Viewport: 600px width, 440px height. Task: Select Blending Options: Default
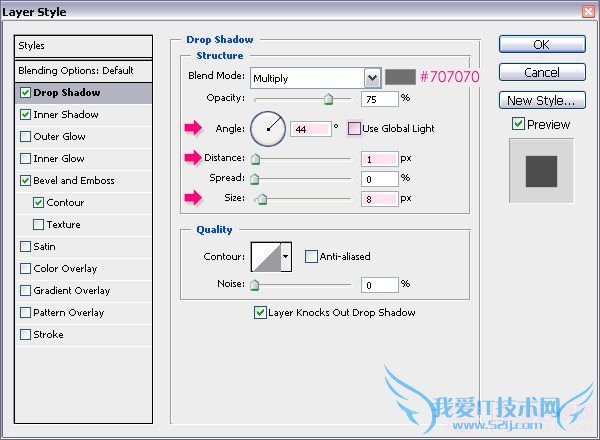[x=83, y=71]
